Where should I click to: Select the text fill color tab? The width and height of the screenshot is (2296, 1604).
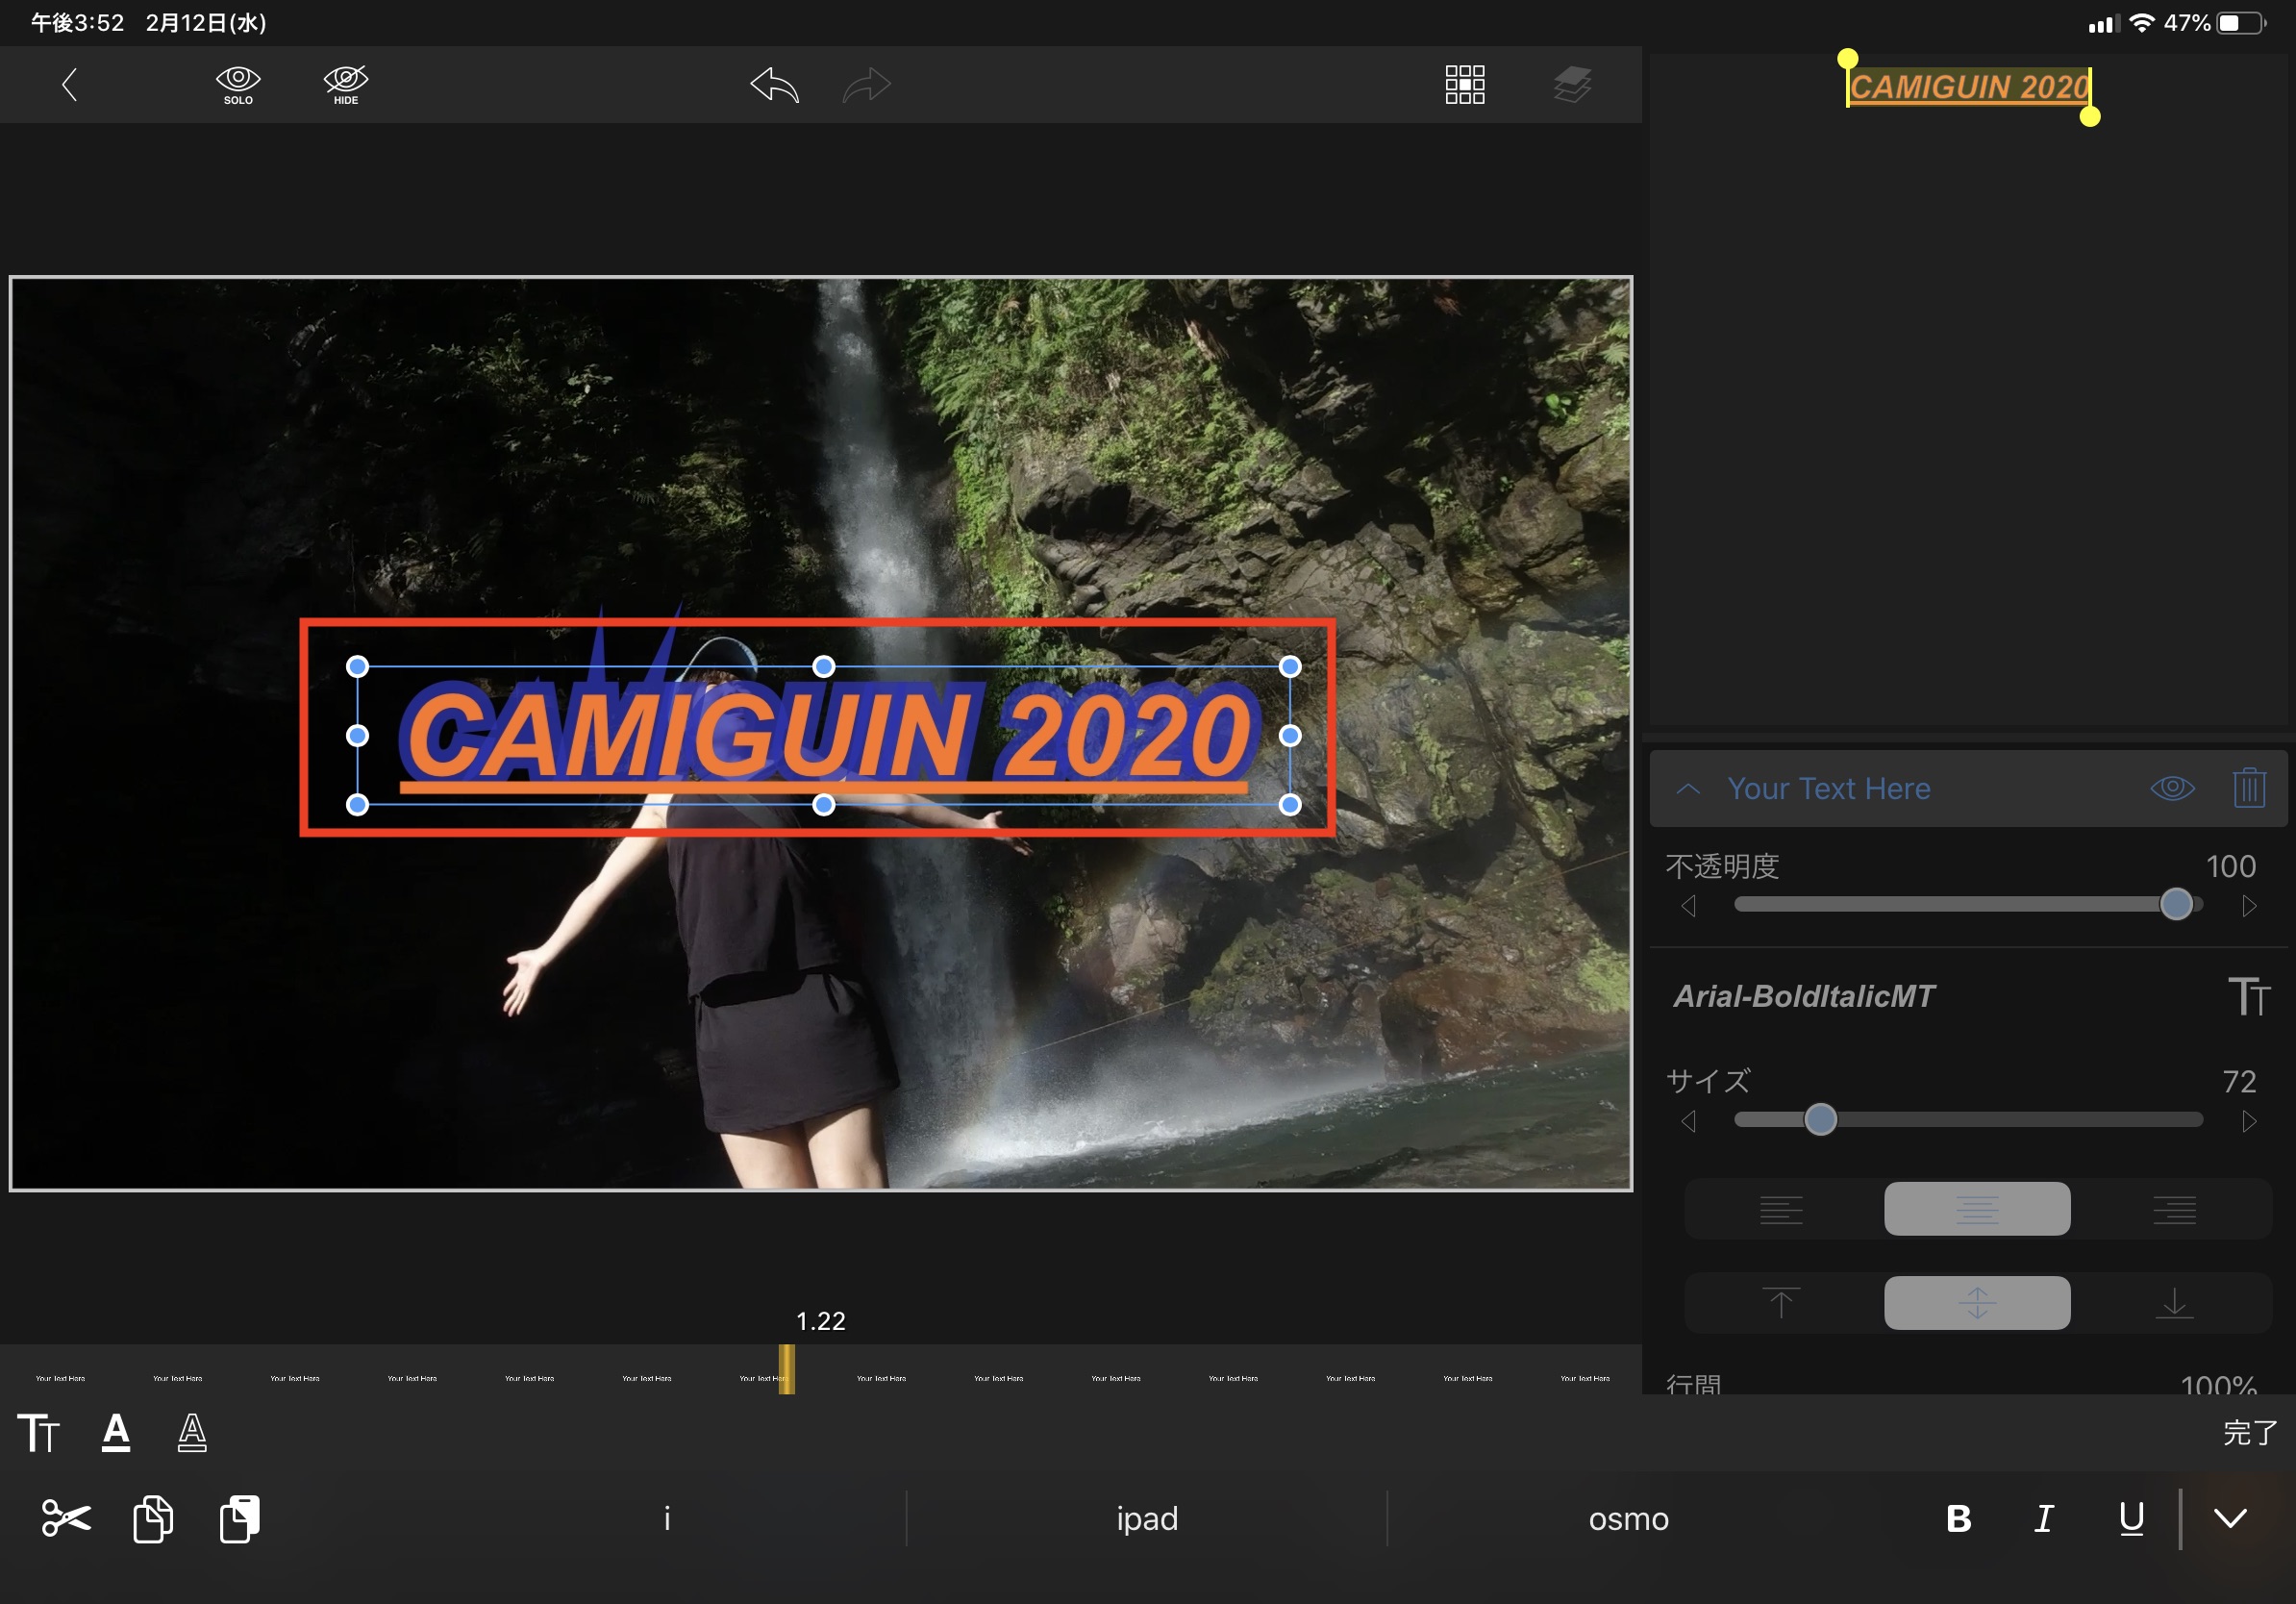pos(116,1432)
